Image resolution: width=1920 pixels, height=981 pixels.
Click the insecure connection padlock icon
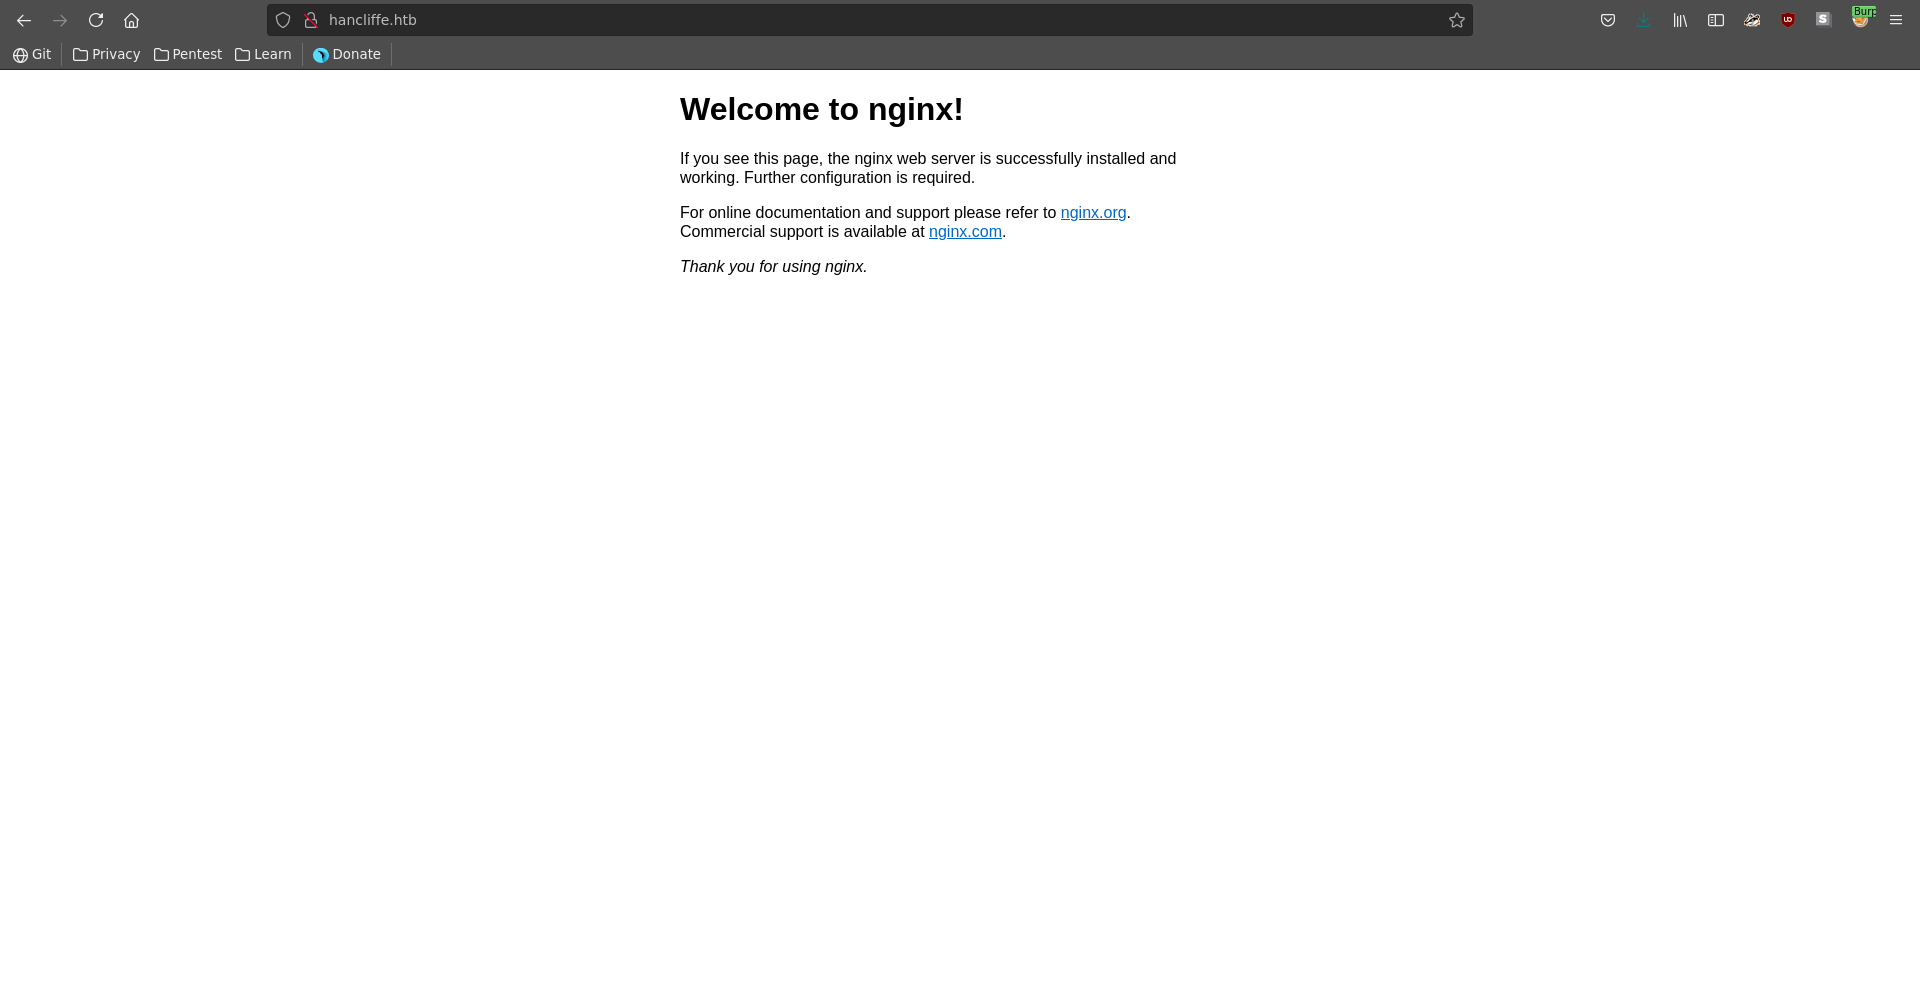click(x=311, y=20)
